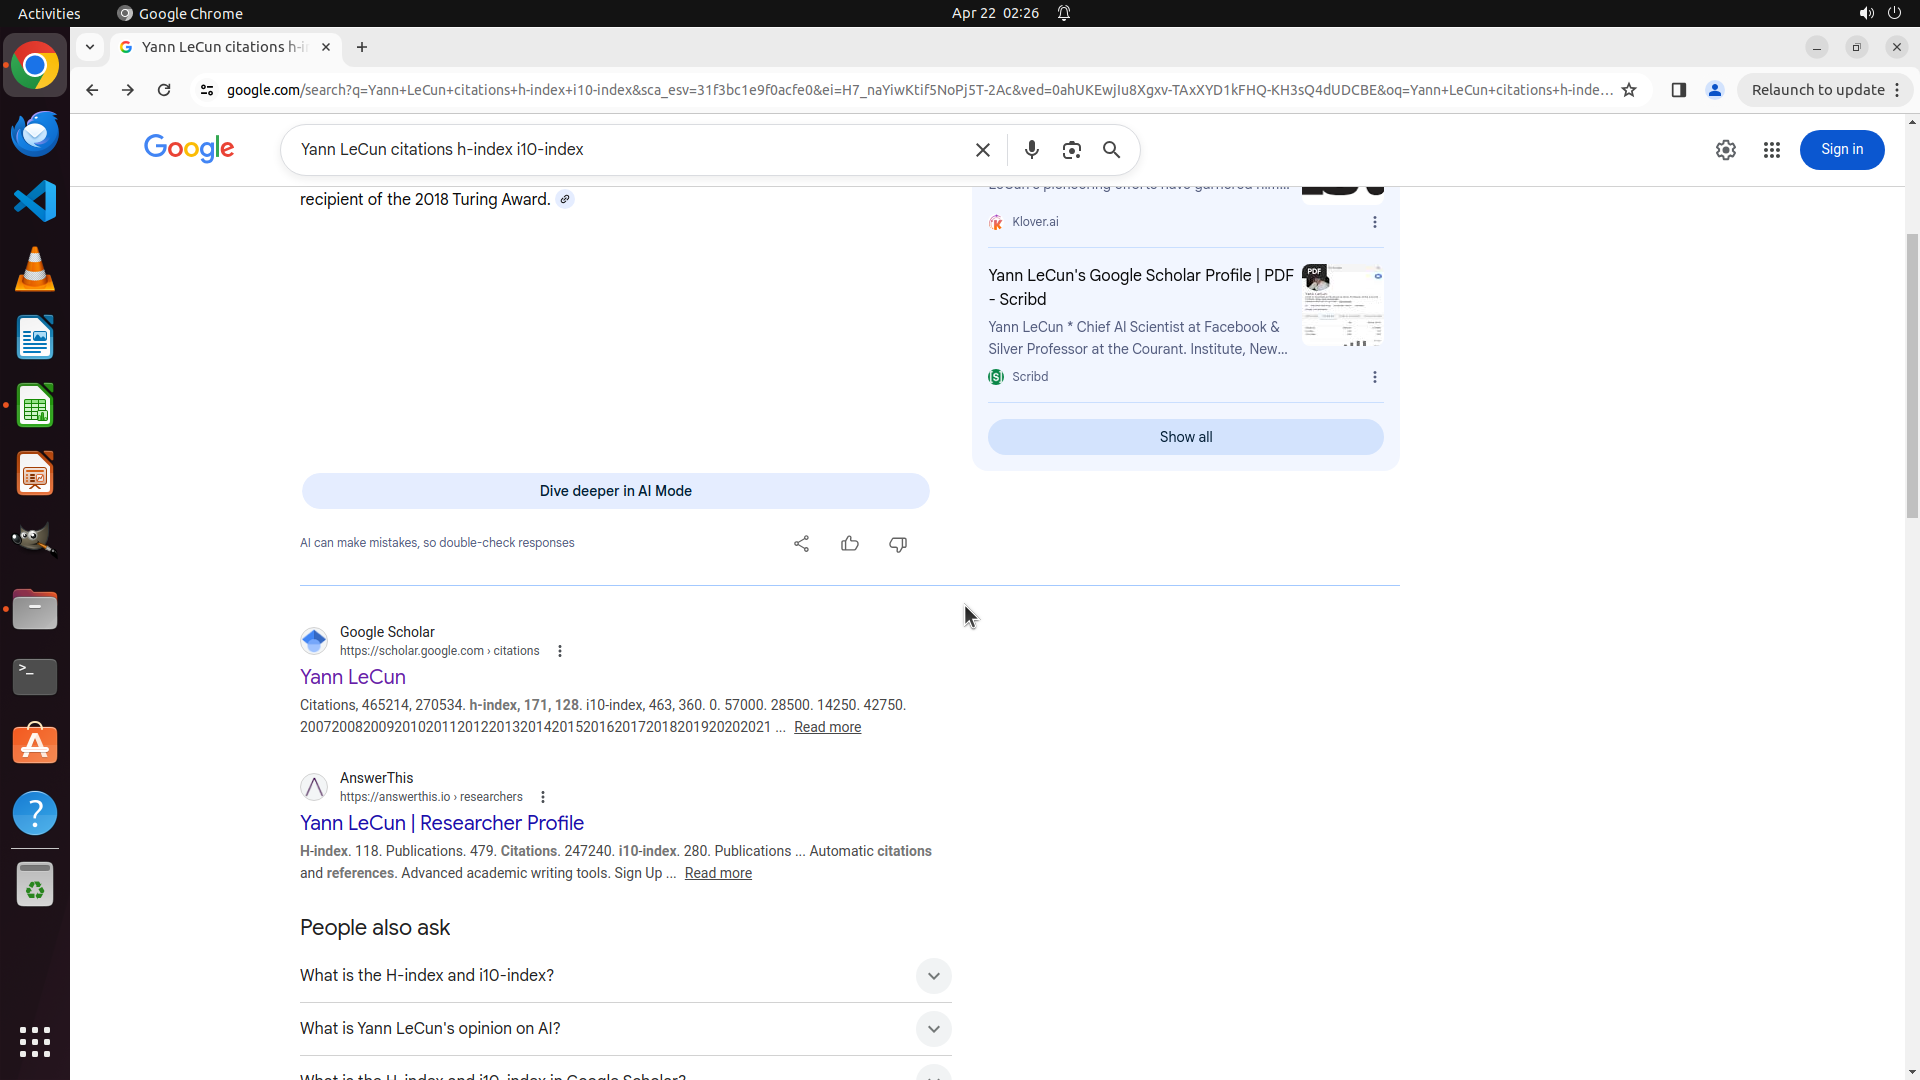Open Google Lens image search
Screen dimensions: 1920x1080
click(1071, 150)
